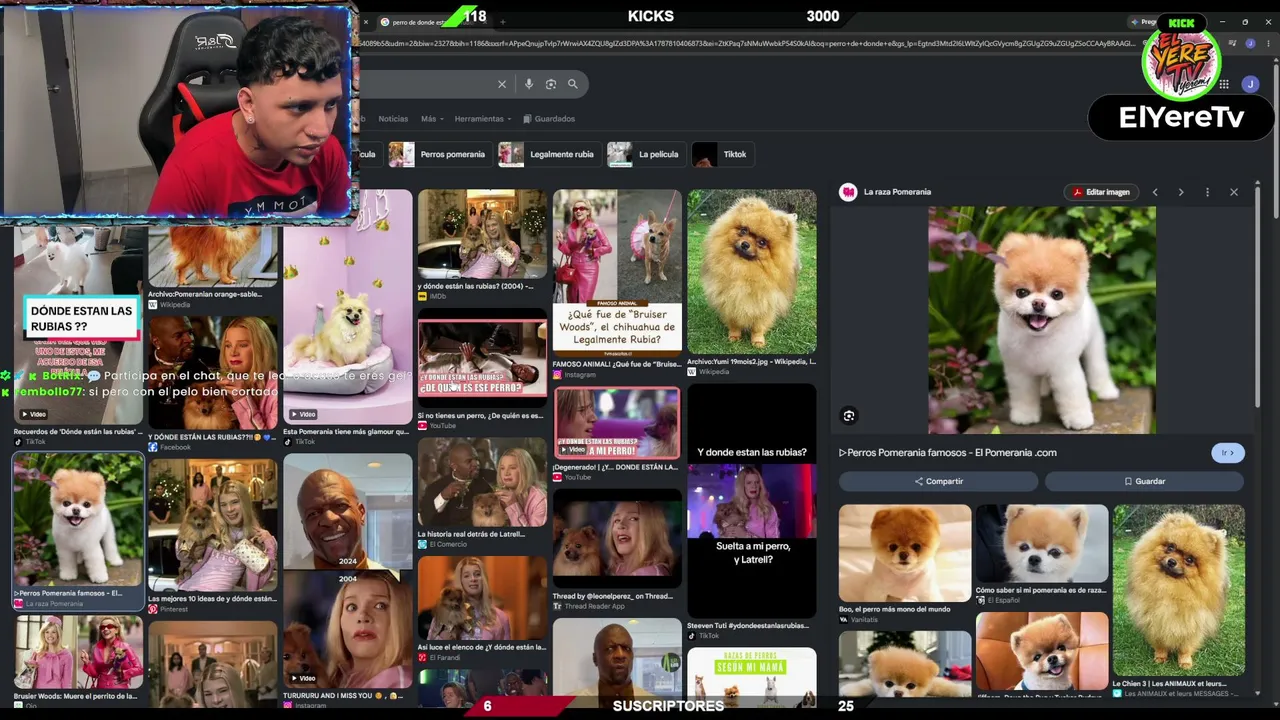Click the large Pomeranian preview image

pyautogui.click(x=1042, y=320)
